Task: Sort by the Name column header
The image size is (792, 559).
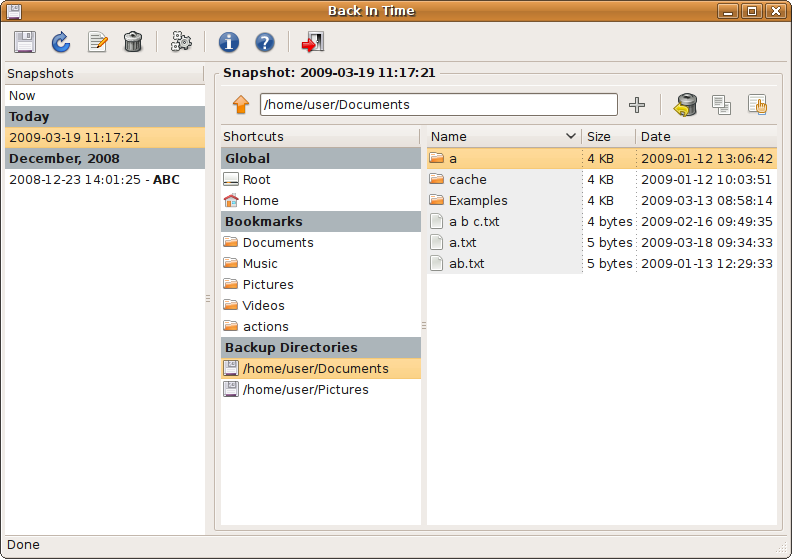Action: tap(504, 136)
